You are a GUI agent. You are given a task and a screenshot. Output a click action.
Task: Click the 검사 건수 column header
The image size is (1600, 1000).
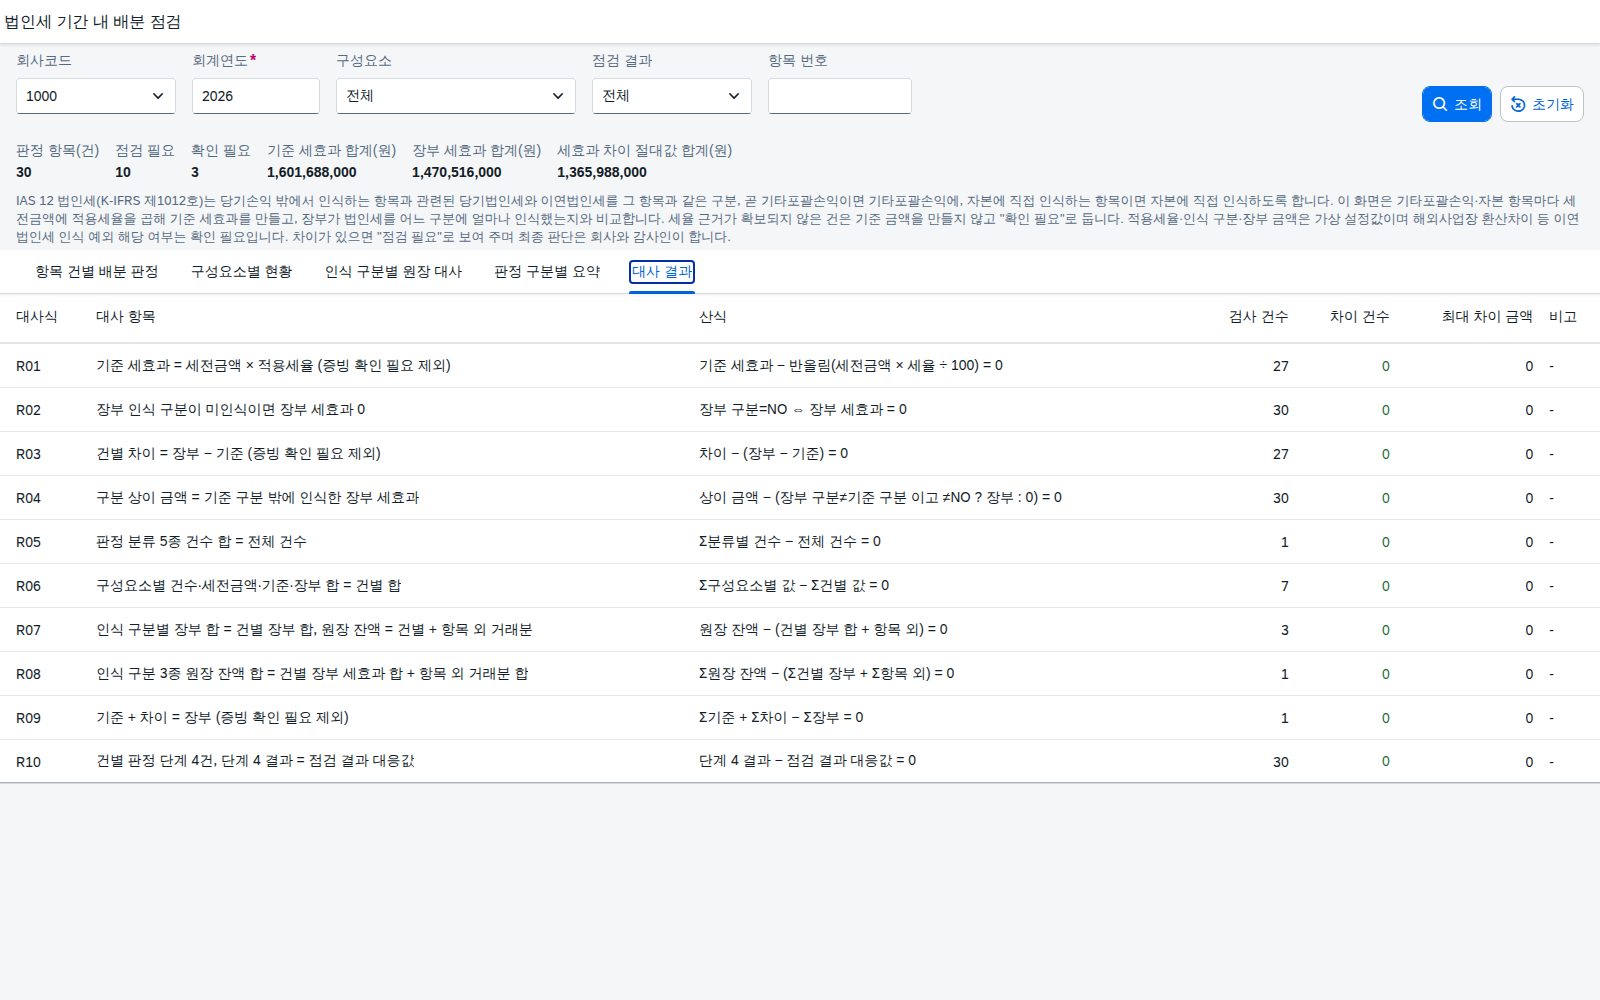(x=1259, y=317)
